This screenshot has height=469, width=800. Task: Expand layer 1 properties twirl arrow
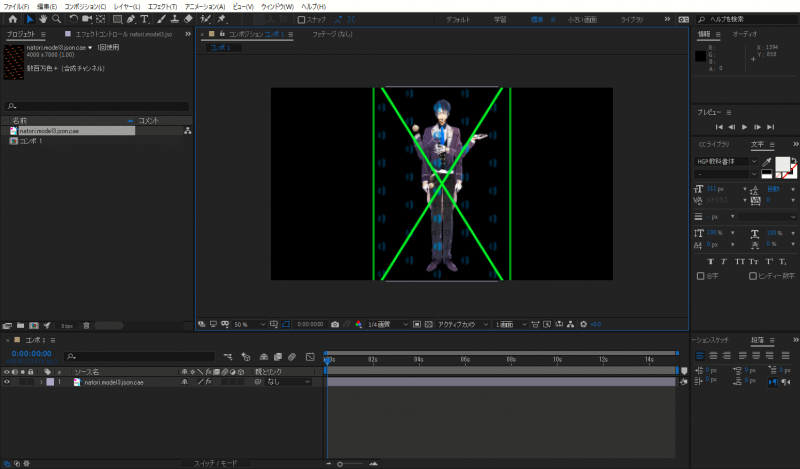(41, 382)
